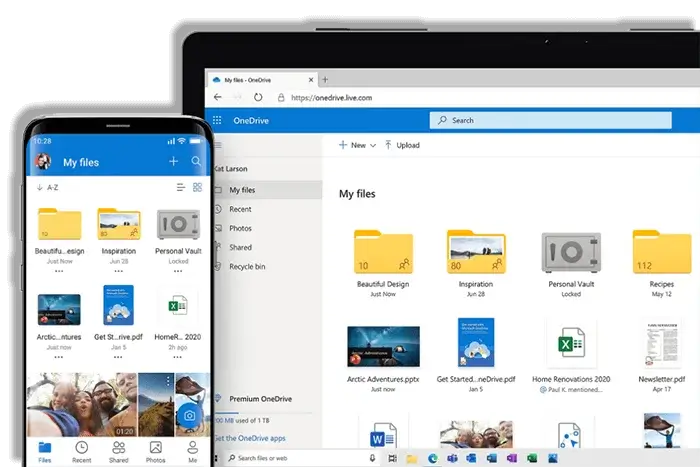Open more options for Personal Vault on phone
Viewport: 700px width, 467px height.
(178, 271)
